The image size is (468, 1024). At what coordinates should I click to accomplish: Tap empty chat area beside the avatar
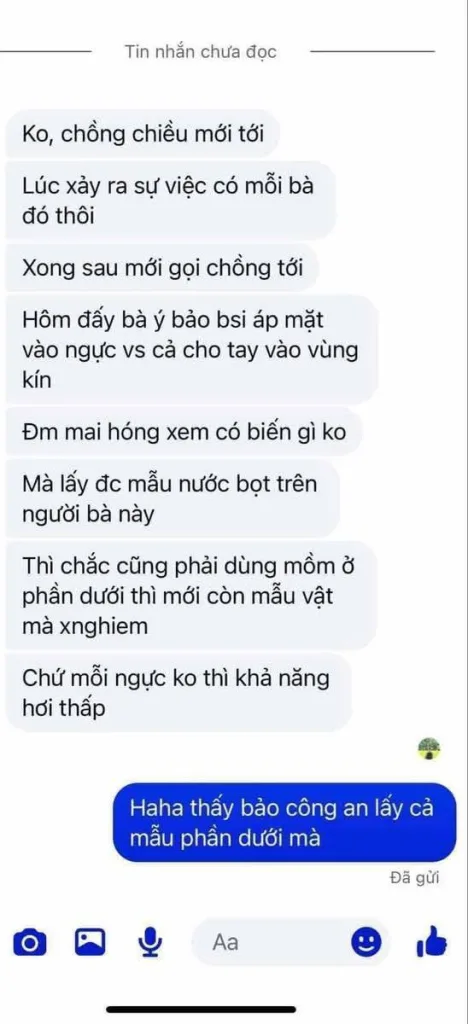(209, 749)
